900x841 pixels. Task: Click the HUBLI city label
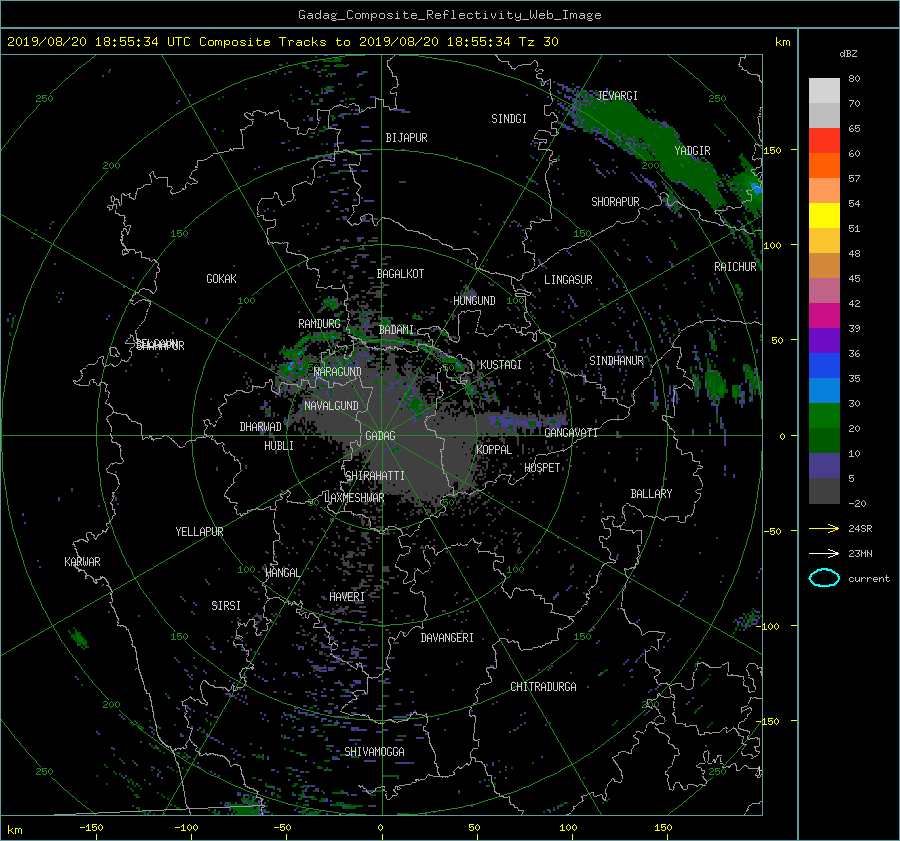pyautogui.click(x=279, y=446)
